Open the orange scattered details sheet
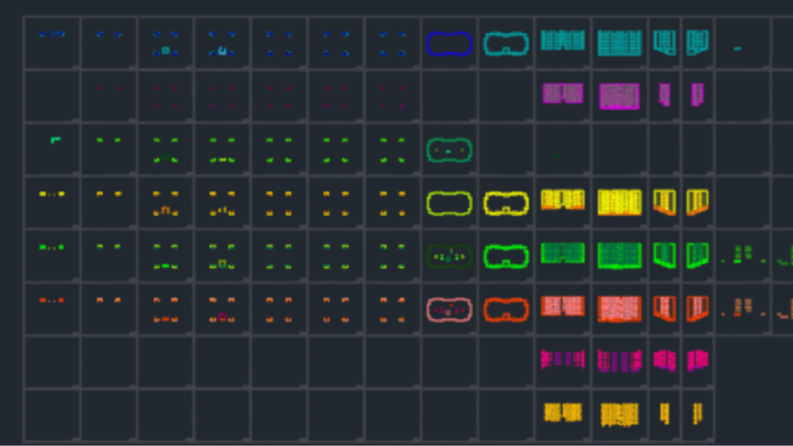The height and width of the screenshot is (446, 793). (743, 307)
